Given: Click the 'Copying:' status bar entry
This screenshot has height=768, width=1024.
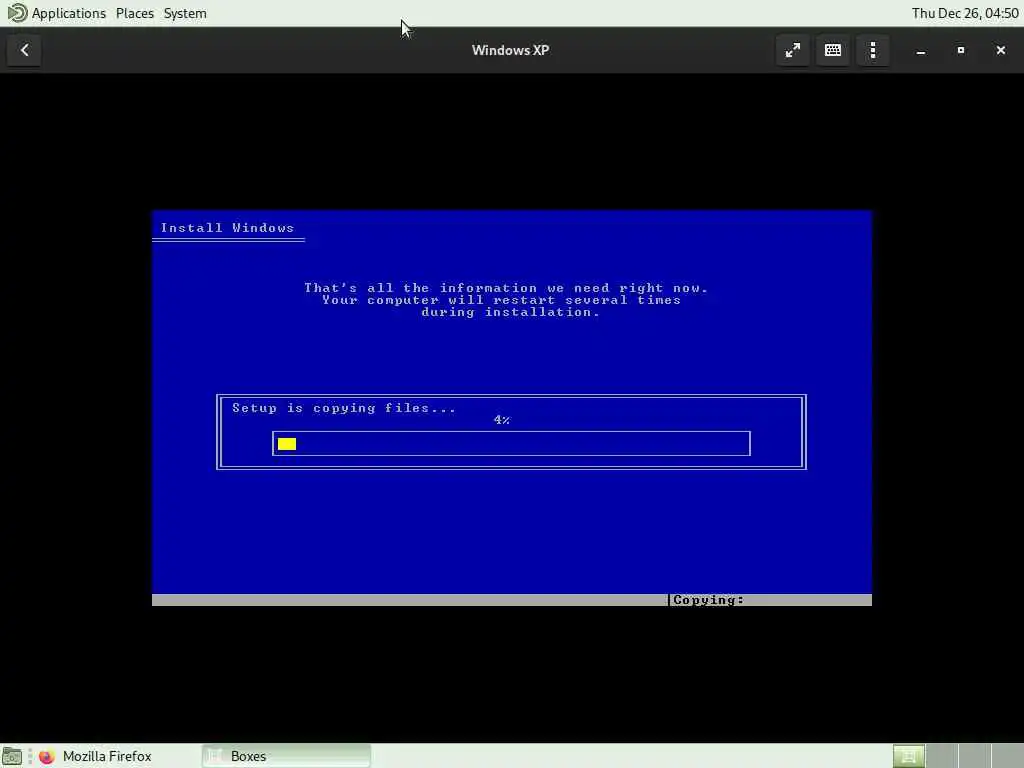Looking at the screenshot, I should pos(709,600).
